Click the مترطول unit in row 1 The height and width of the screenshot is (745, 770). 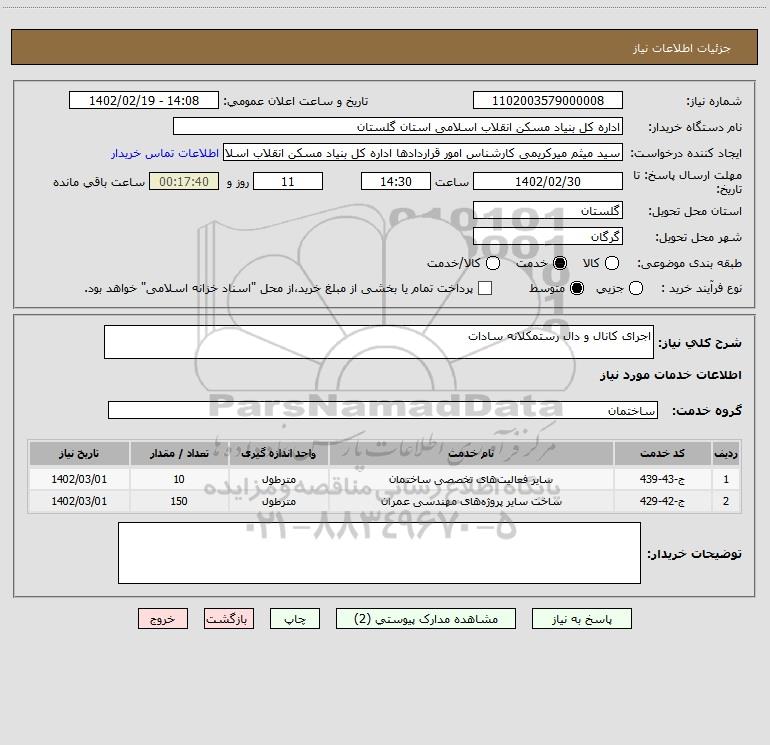pyautogui.click(x=278, y=479)
